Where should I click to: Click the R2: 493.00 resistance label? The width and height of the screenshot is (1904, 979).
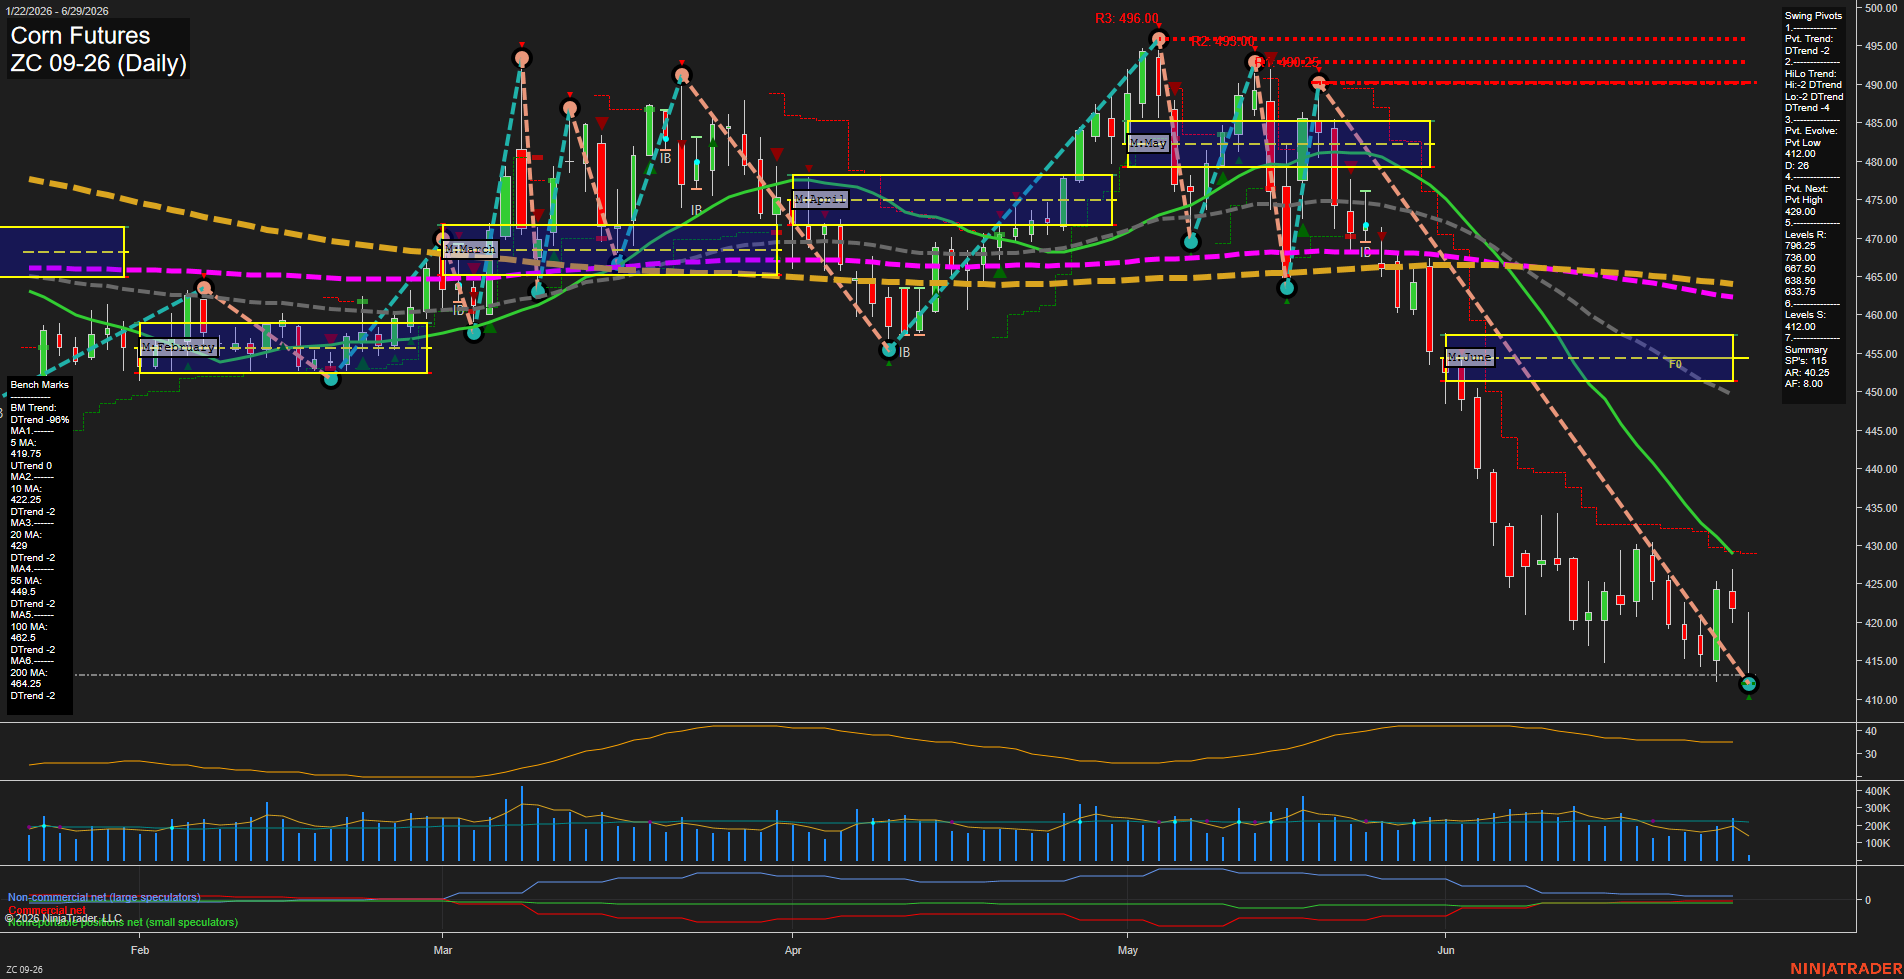[x=1222, y=42]
